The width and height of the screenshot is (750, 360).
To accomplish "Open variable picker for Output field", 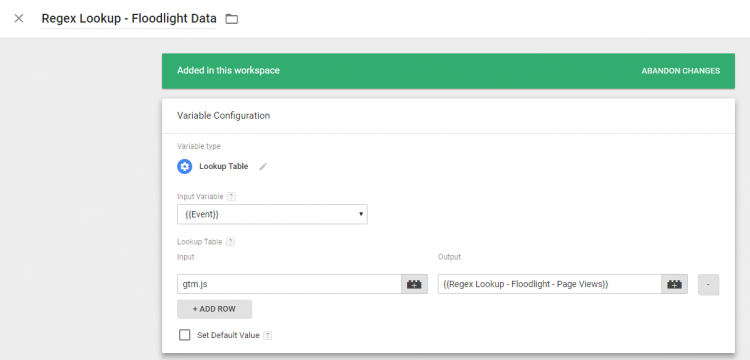I will [674, 284].
